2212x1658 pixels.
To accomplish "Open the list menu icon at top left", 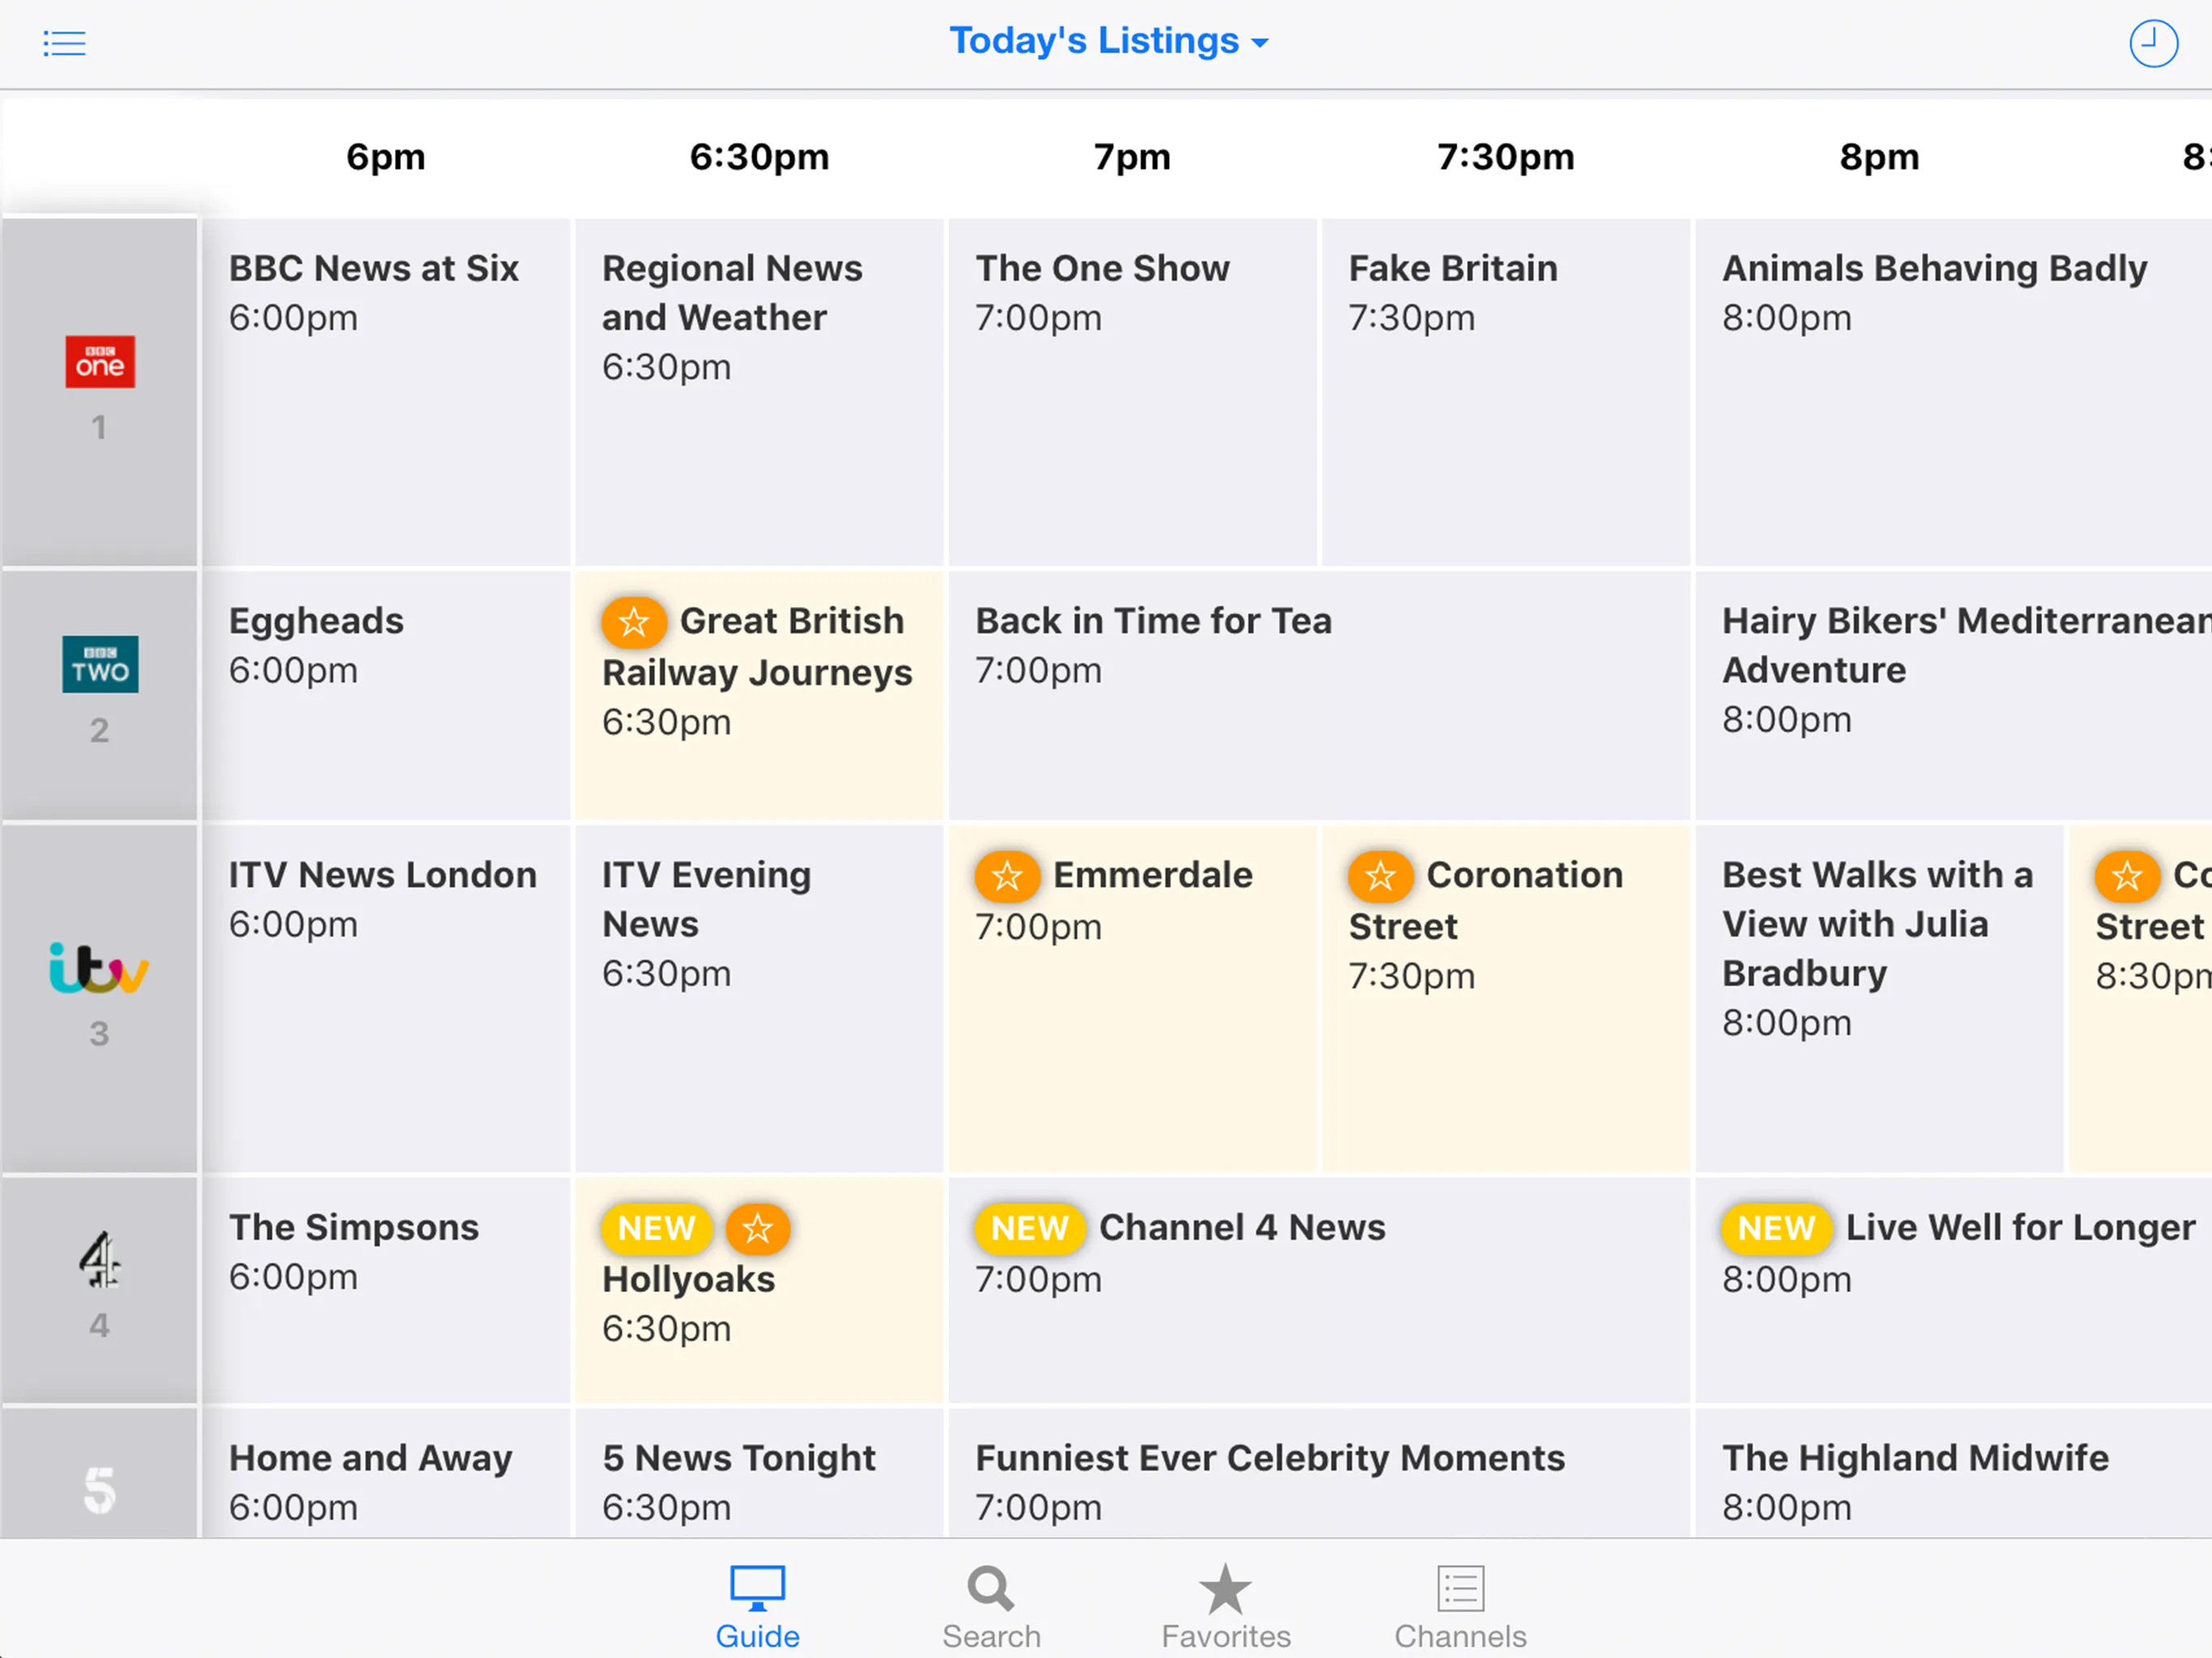I will click(x=64, y=43).
